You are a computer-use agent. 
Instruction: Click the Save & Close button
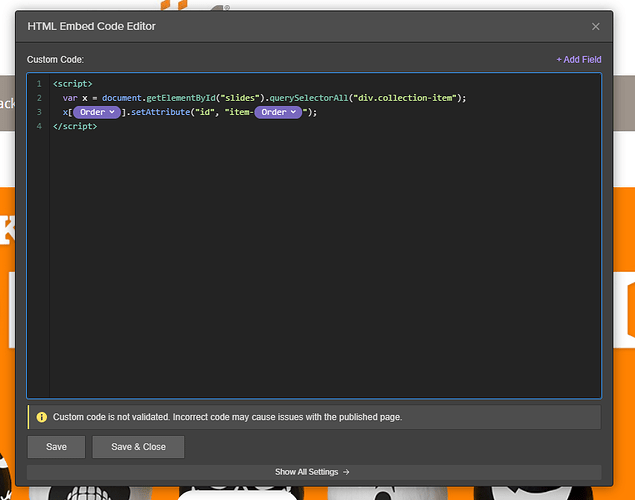138,447
